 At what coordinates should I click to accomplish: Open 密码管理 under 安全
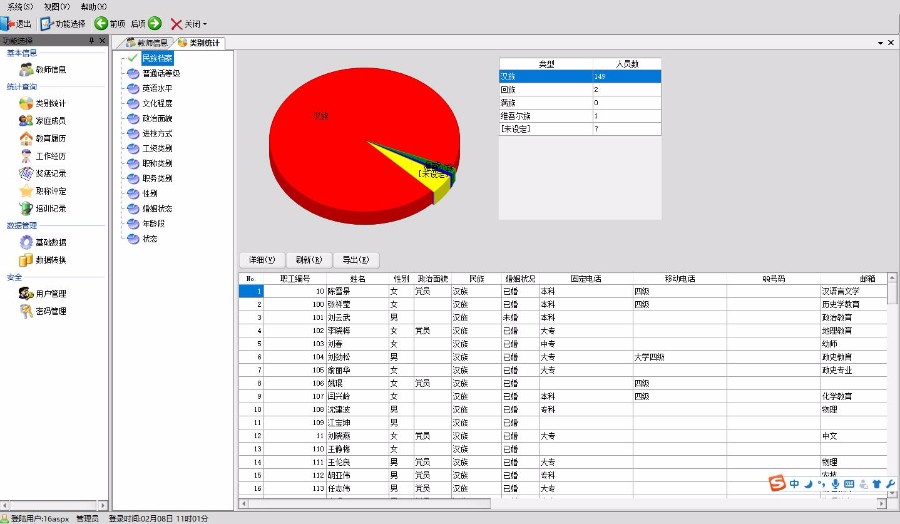(42, 311)
